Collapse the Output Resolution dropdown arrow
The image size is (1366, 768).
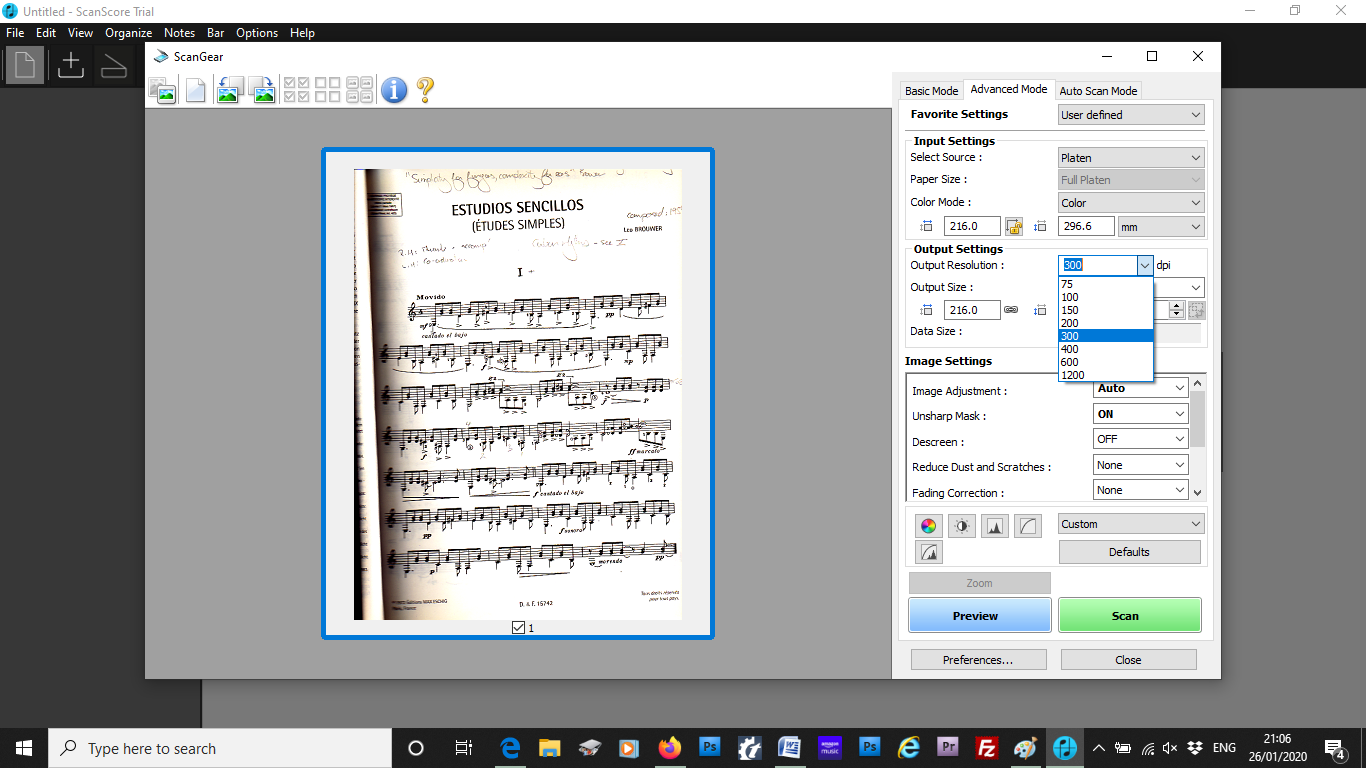1145,266
